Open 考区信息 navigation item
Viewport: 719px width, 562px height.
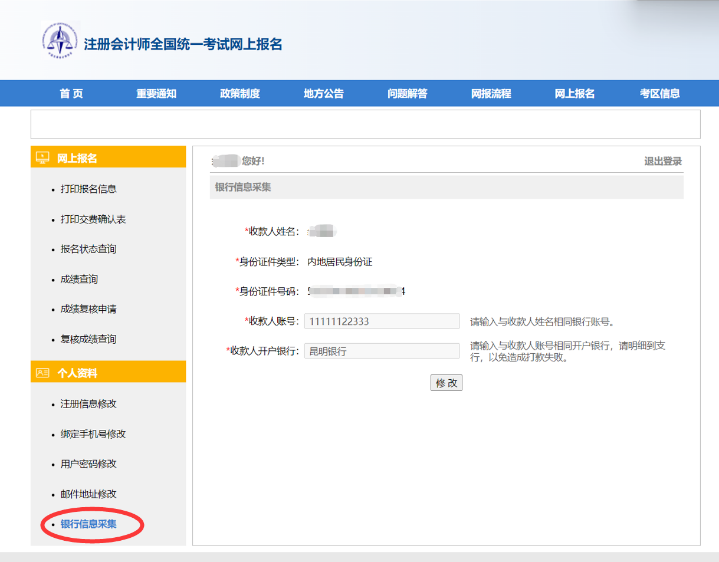click(x=659, y=94)
